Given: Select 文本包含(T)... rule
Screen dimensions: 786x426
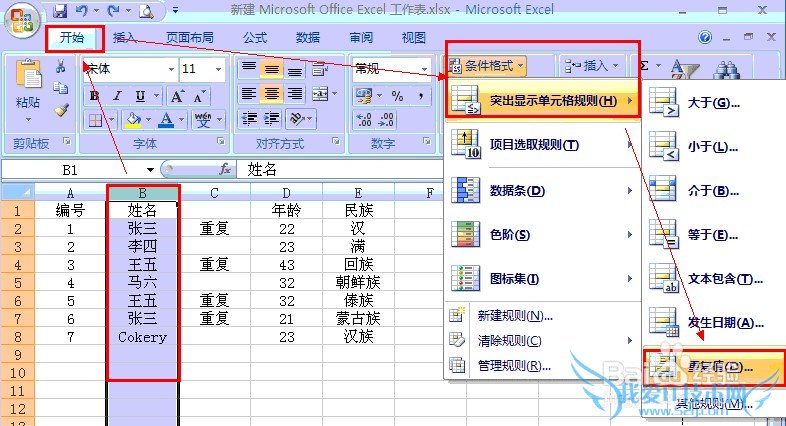Looking at the screenshot, I should tap(714, 279).
